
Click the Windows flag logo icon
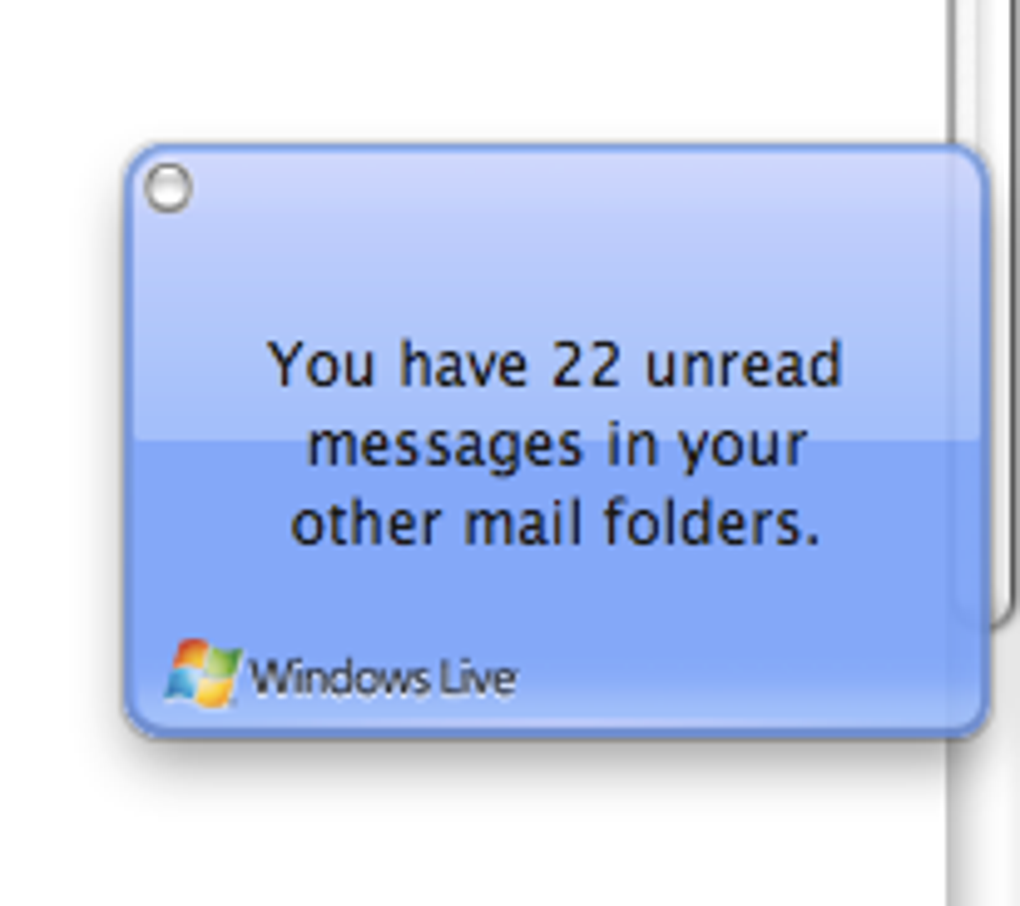click(203, 673)
